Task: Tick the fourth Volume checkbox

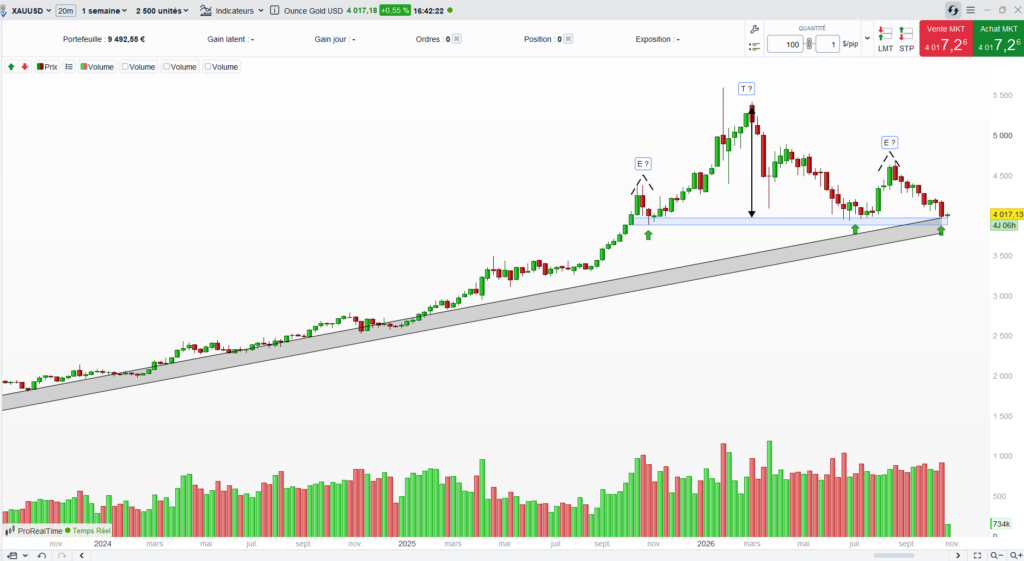Action: [208, 67]
